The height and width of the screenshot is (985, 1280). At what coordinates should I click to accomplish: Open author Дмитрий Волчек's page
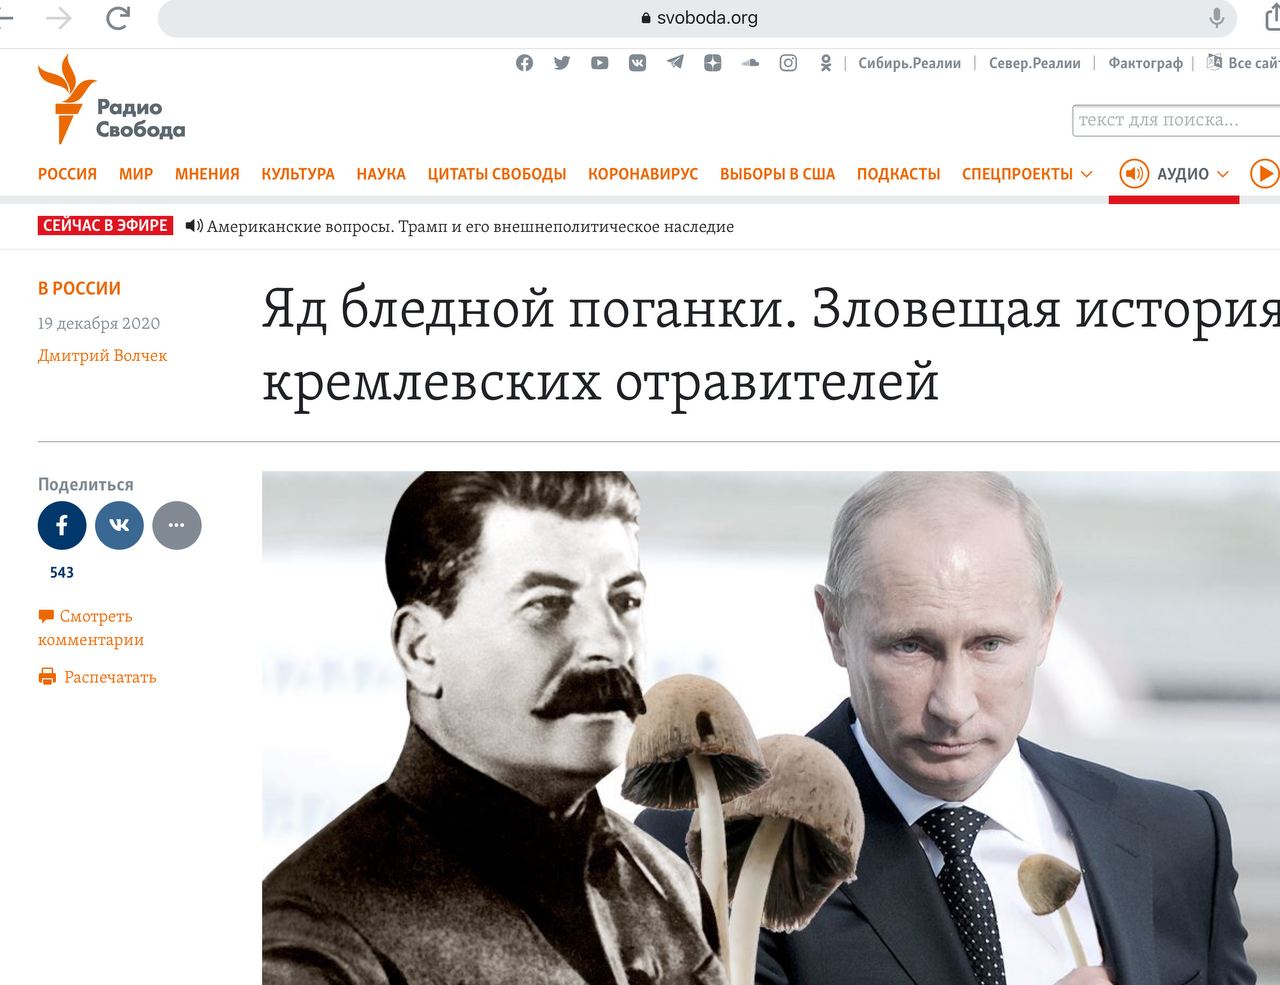102,355
